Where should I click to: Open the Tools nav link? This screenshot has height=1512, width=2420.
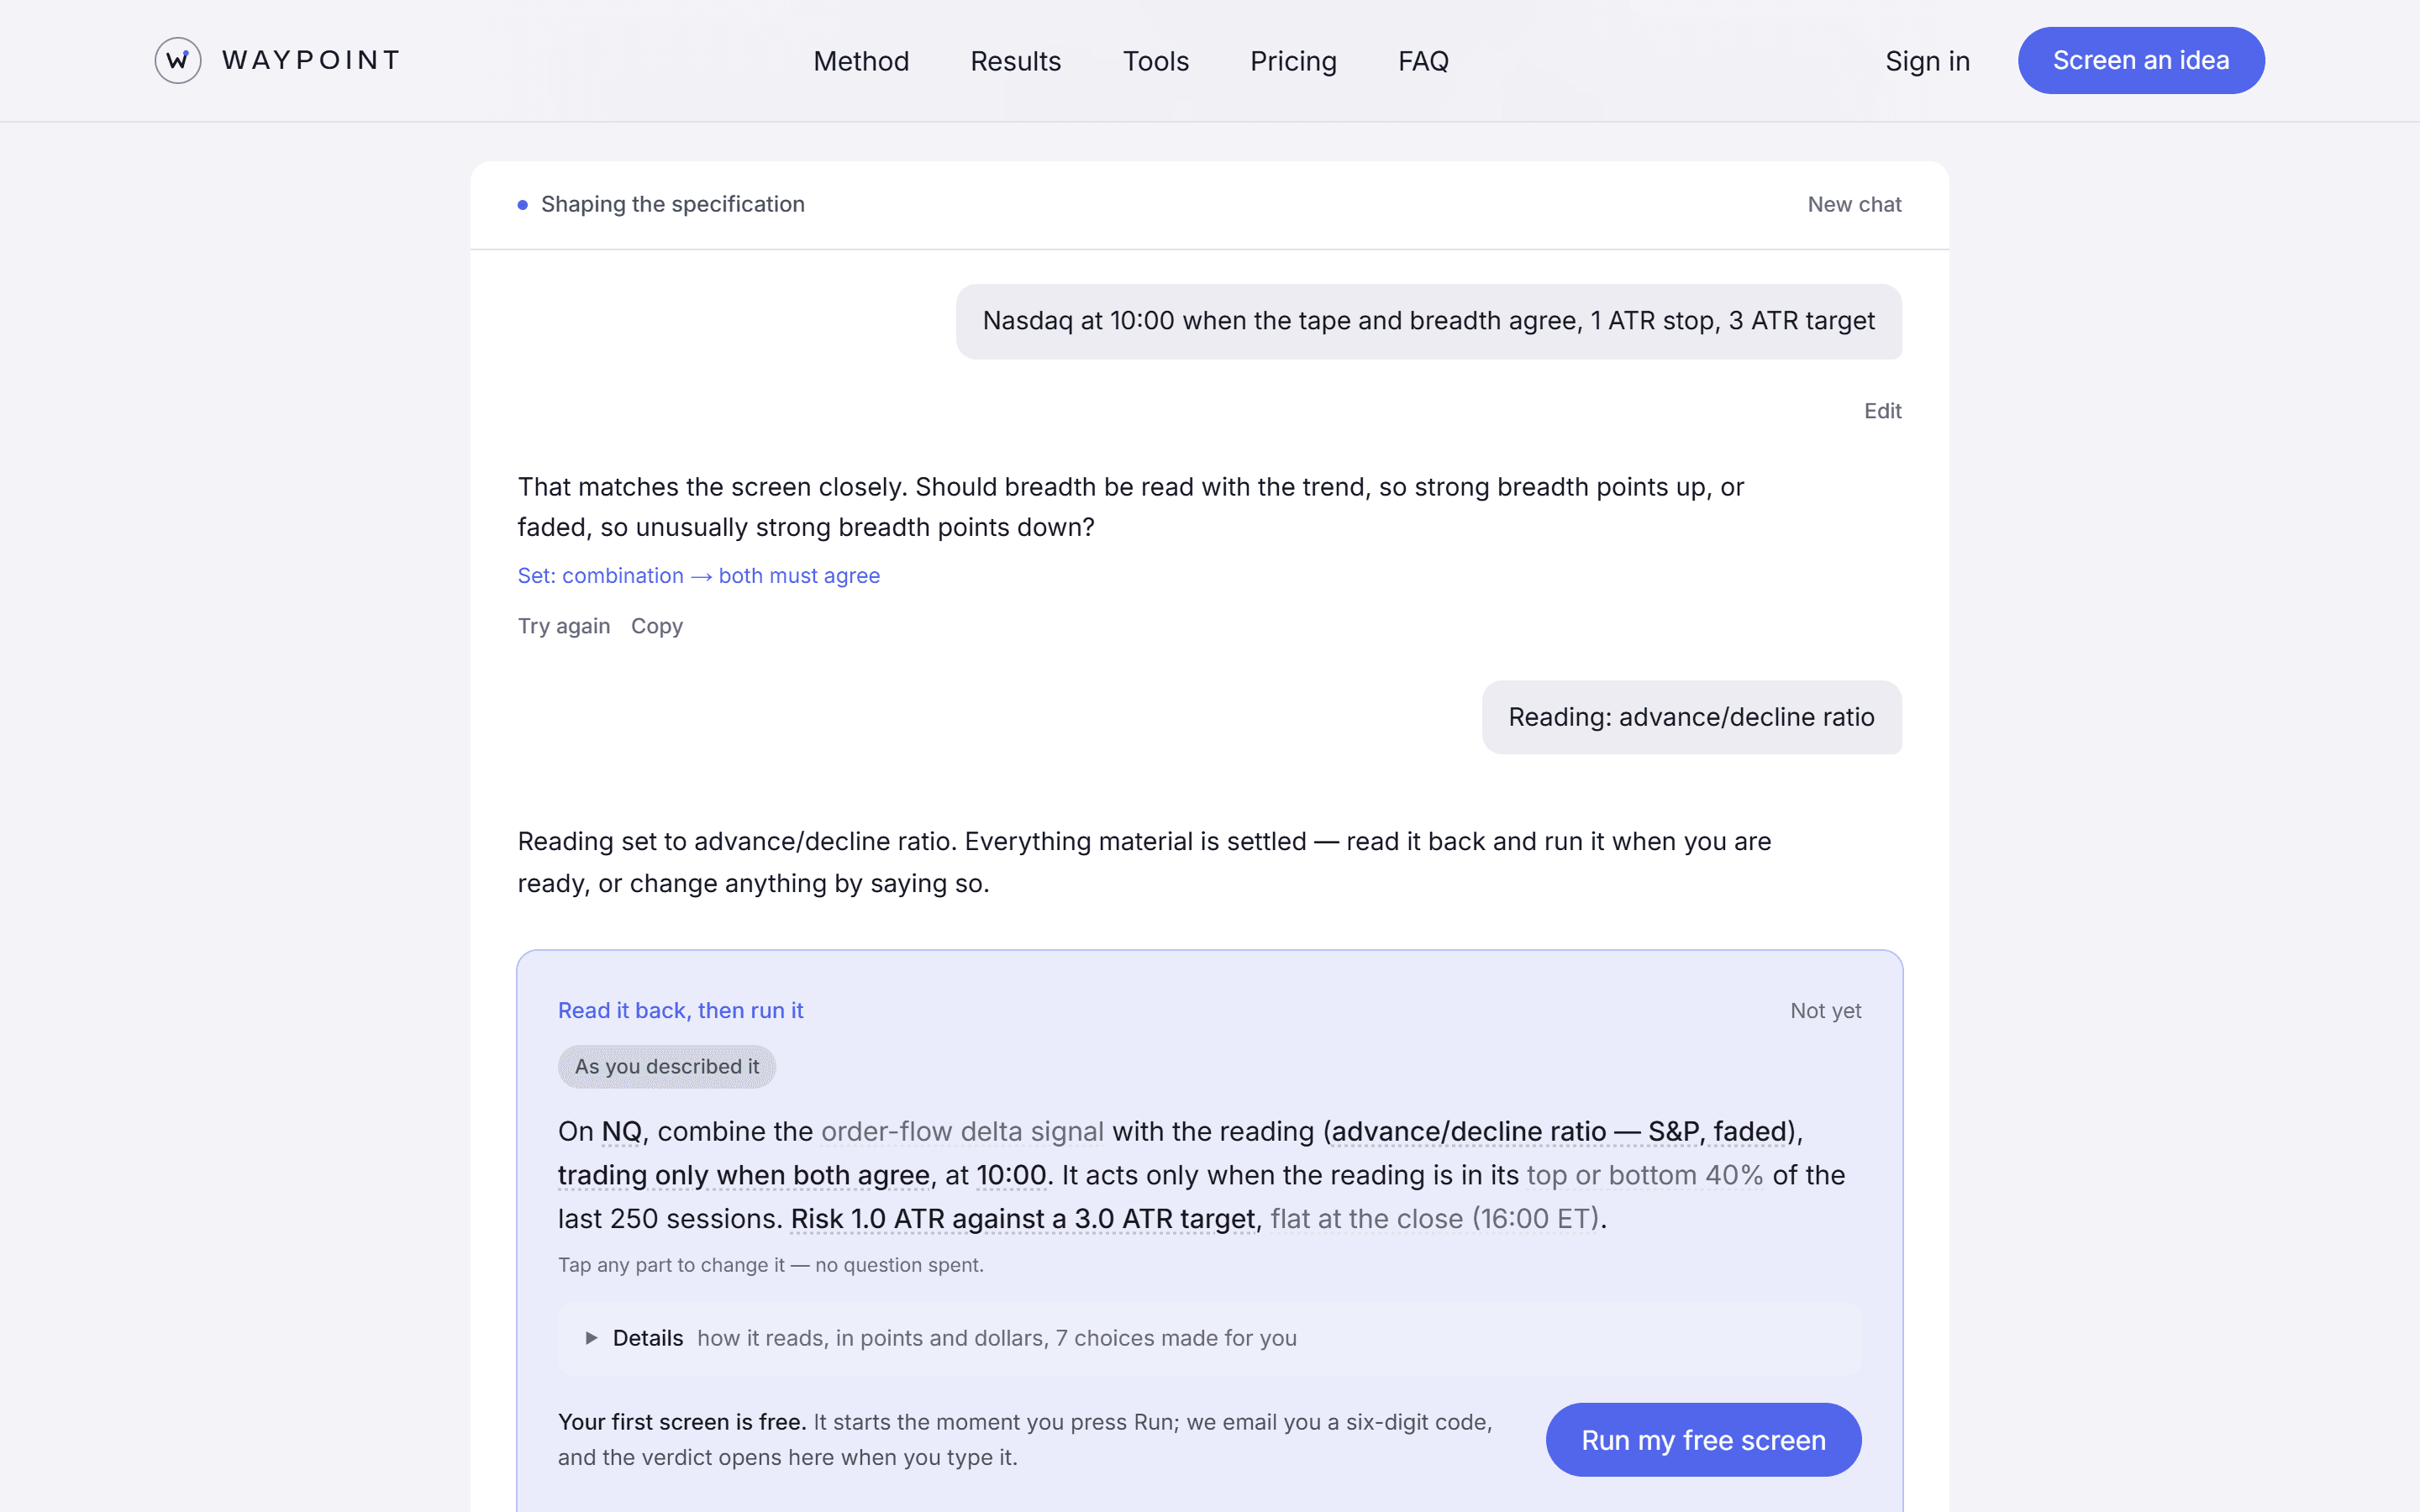(1155, 61)
